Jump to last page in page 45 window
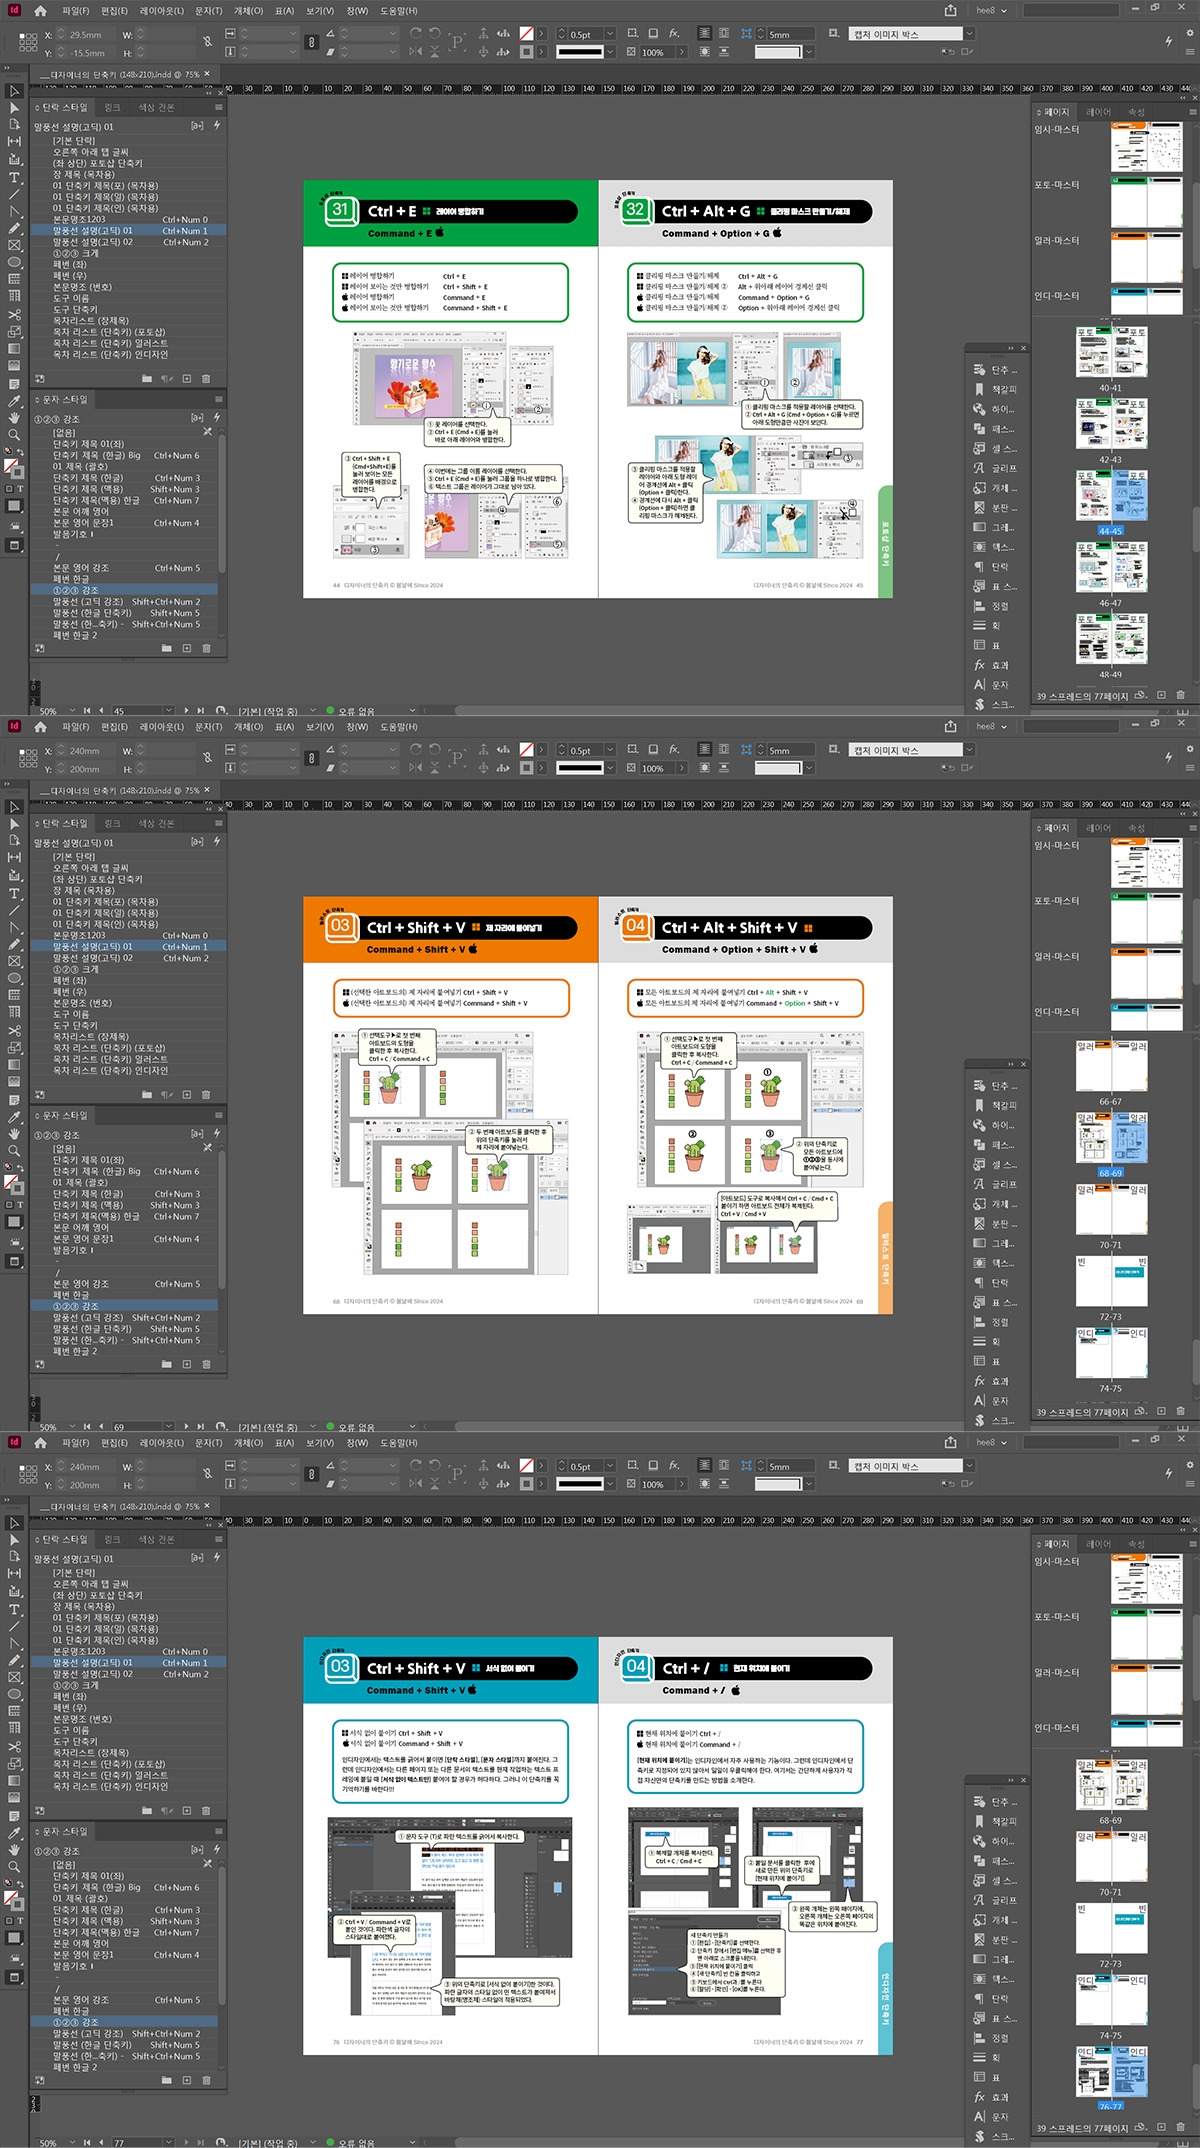The image size is (1200, 2148). [201, 711]
